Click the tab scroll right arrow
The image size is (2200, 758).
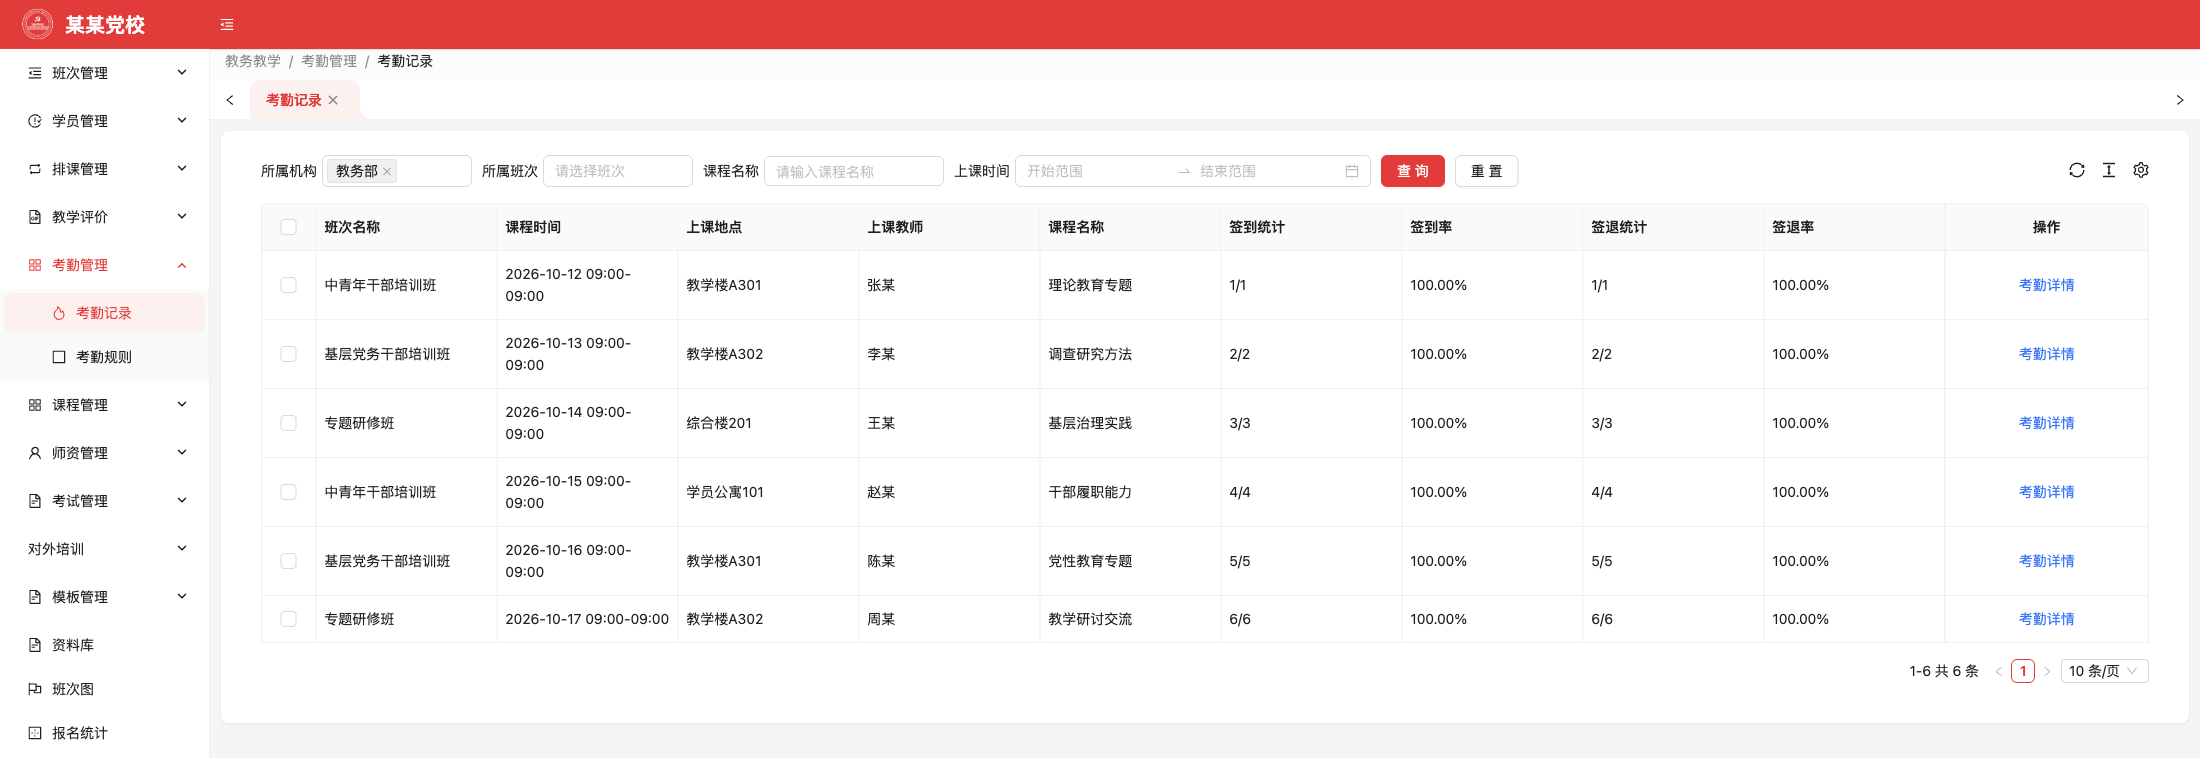[2180, 100]
